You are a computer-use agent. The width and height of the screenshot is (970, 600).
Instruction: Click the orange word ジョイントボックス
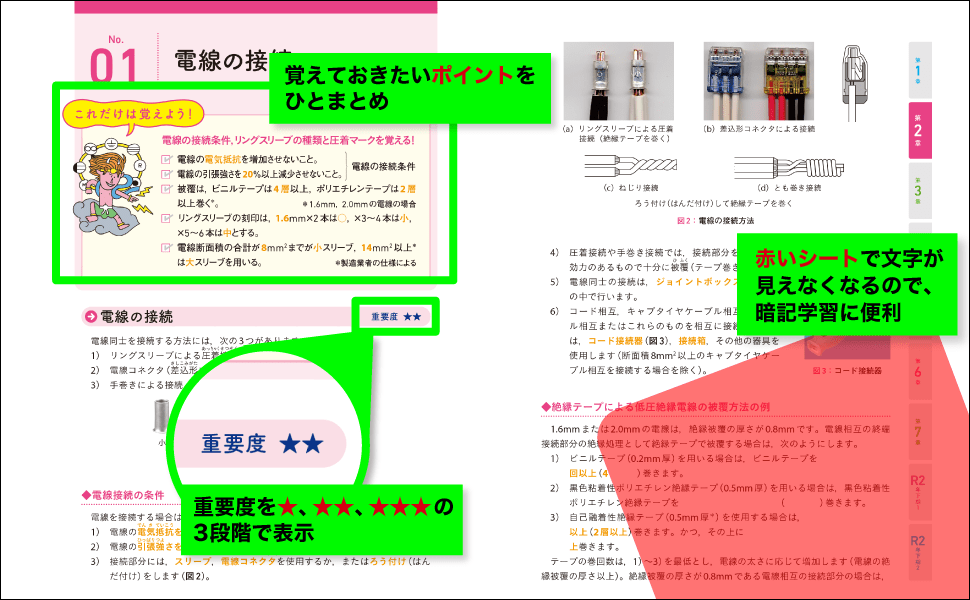697,281
